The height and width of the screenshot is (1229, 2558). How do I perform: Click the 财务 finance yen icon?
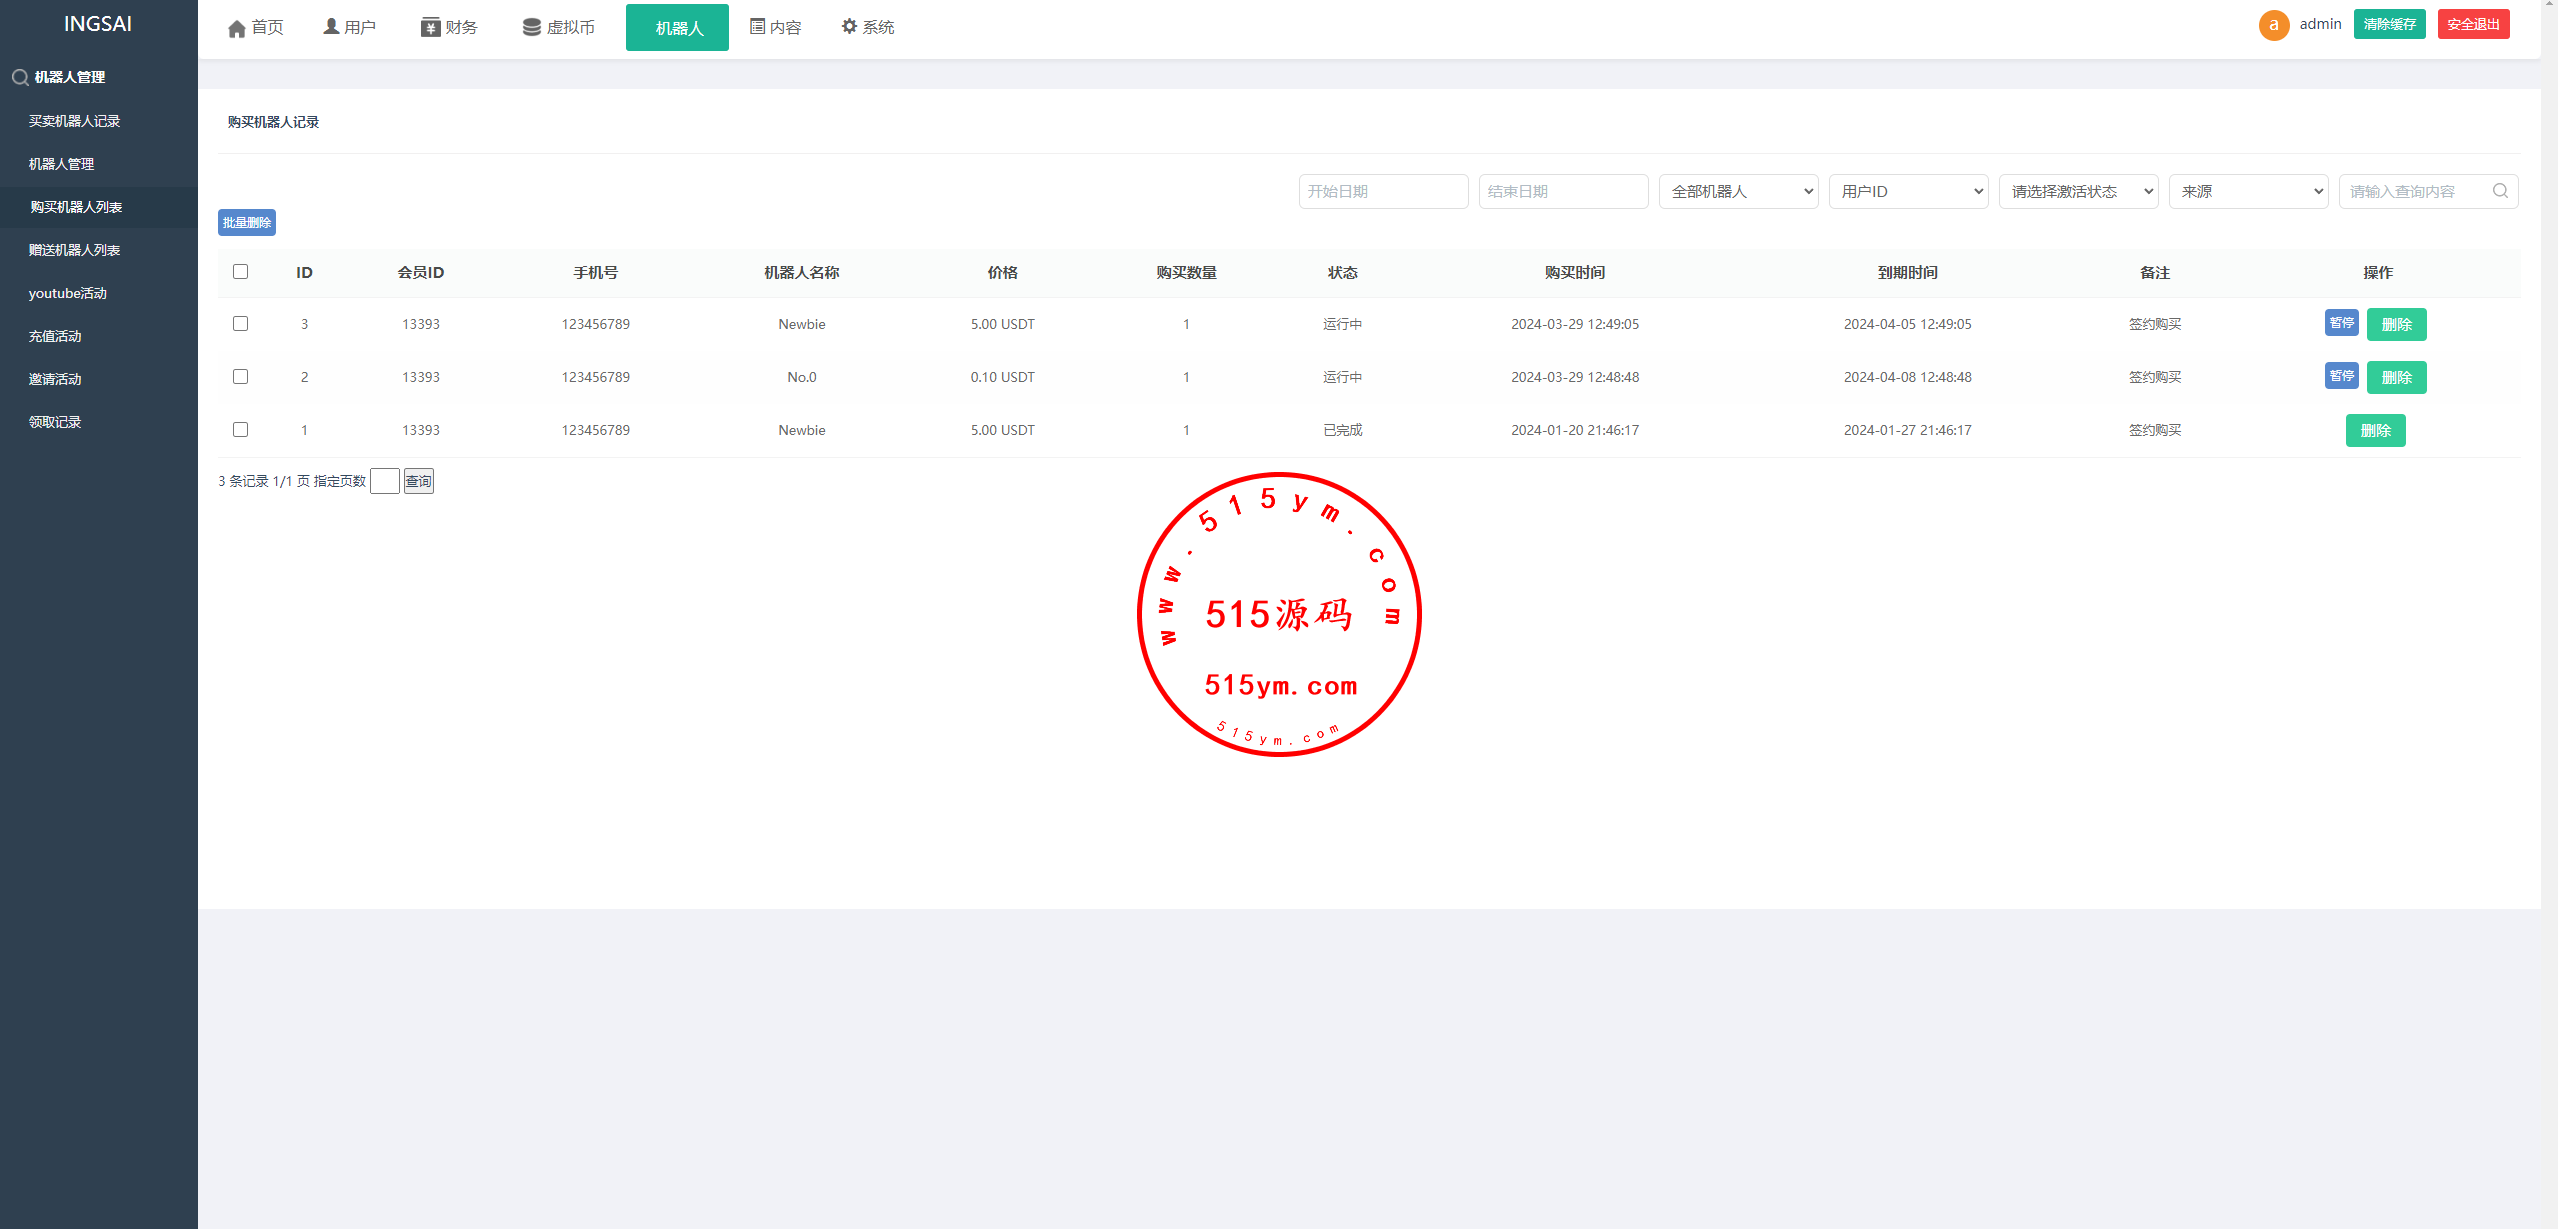pos(430,27)
